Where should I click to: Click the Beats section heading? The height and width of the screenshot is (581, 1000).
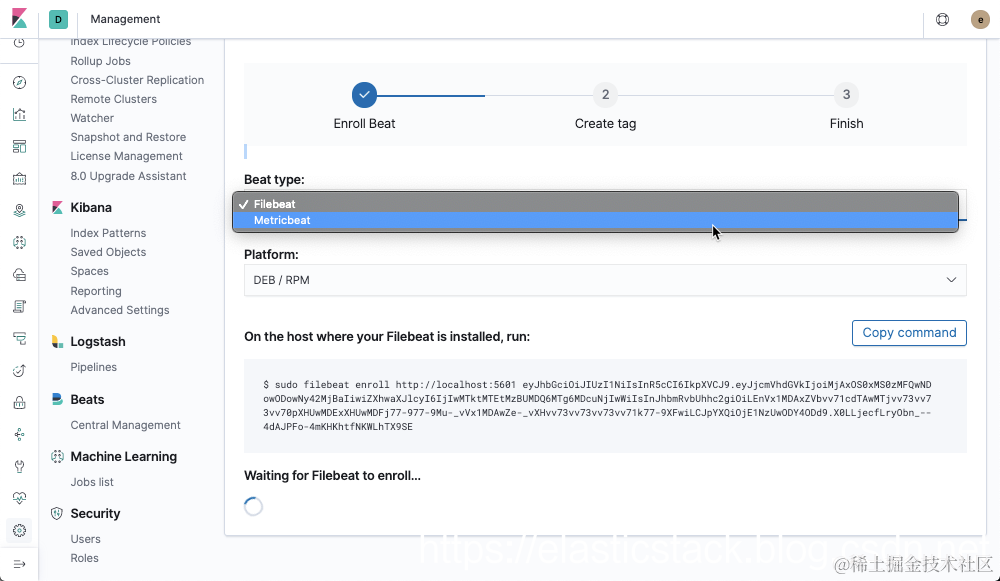pos(87,399)
